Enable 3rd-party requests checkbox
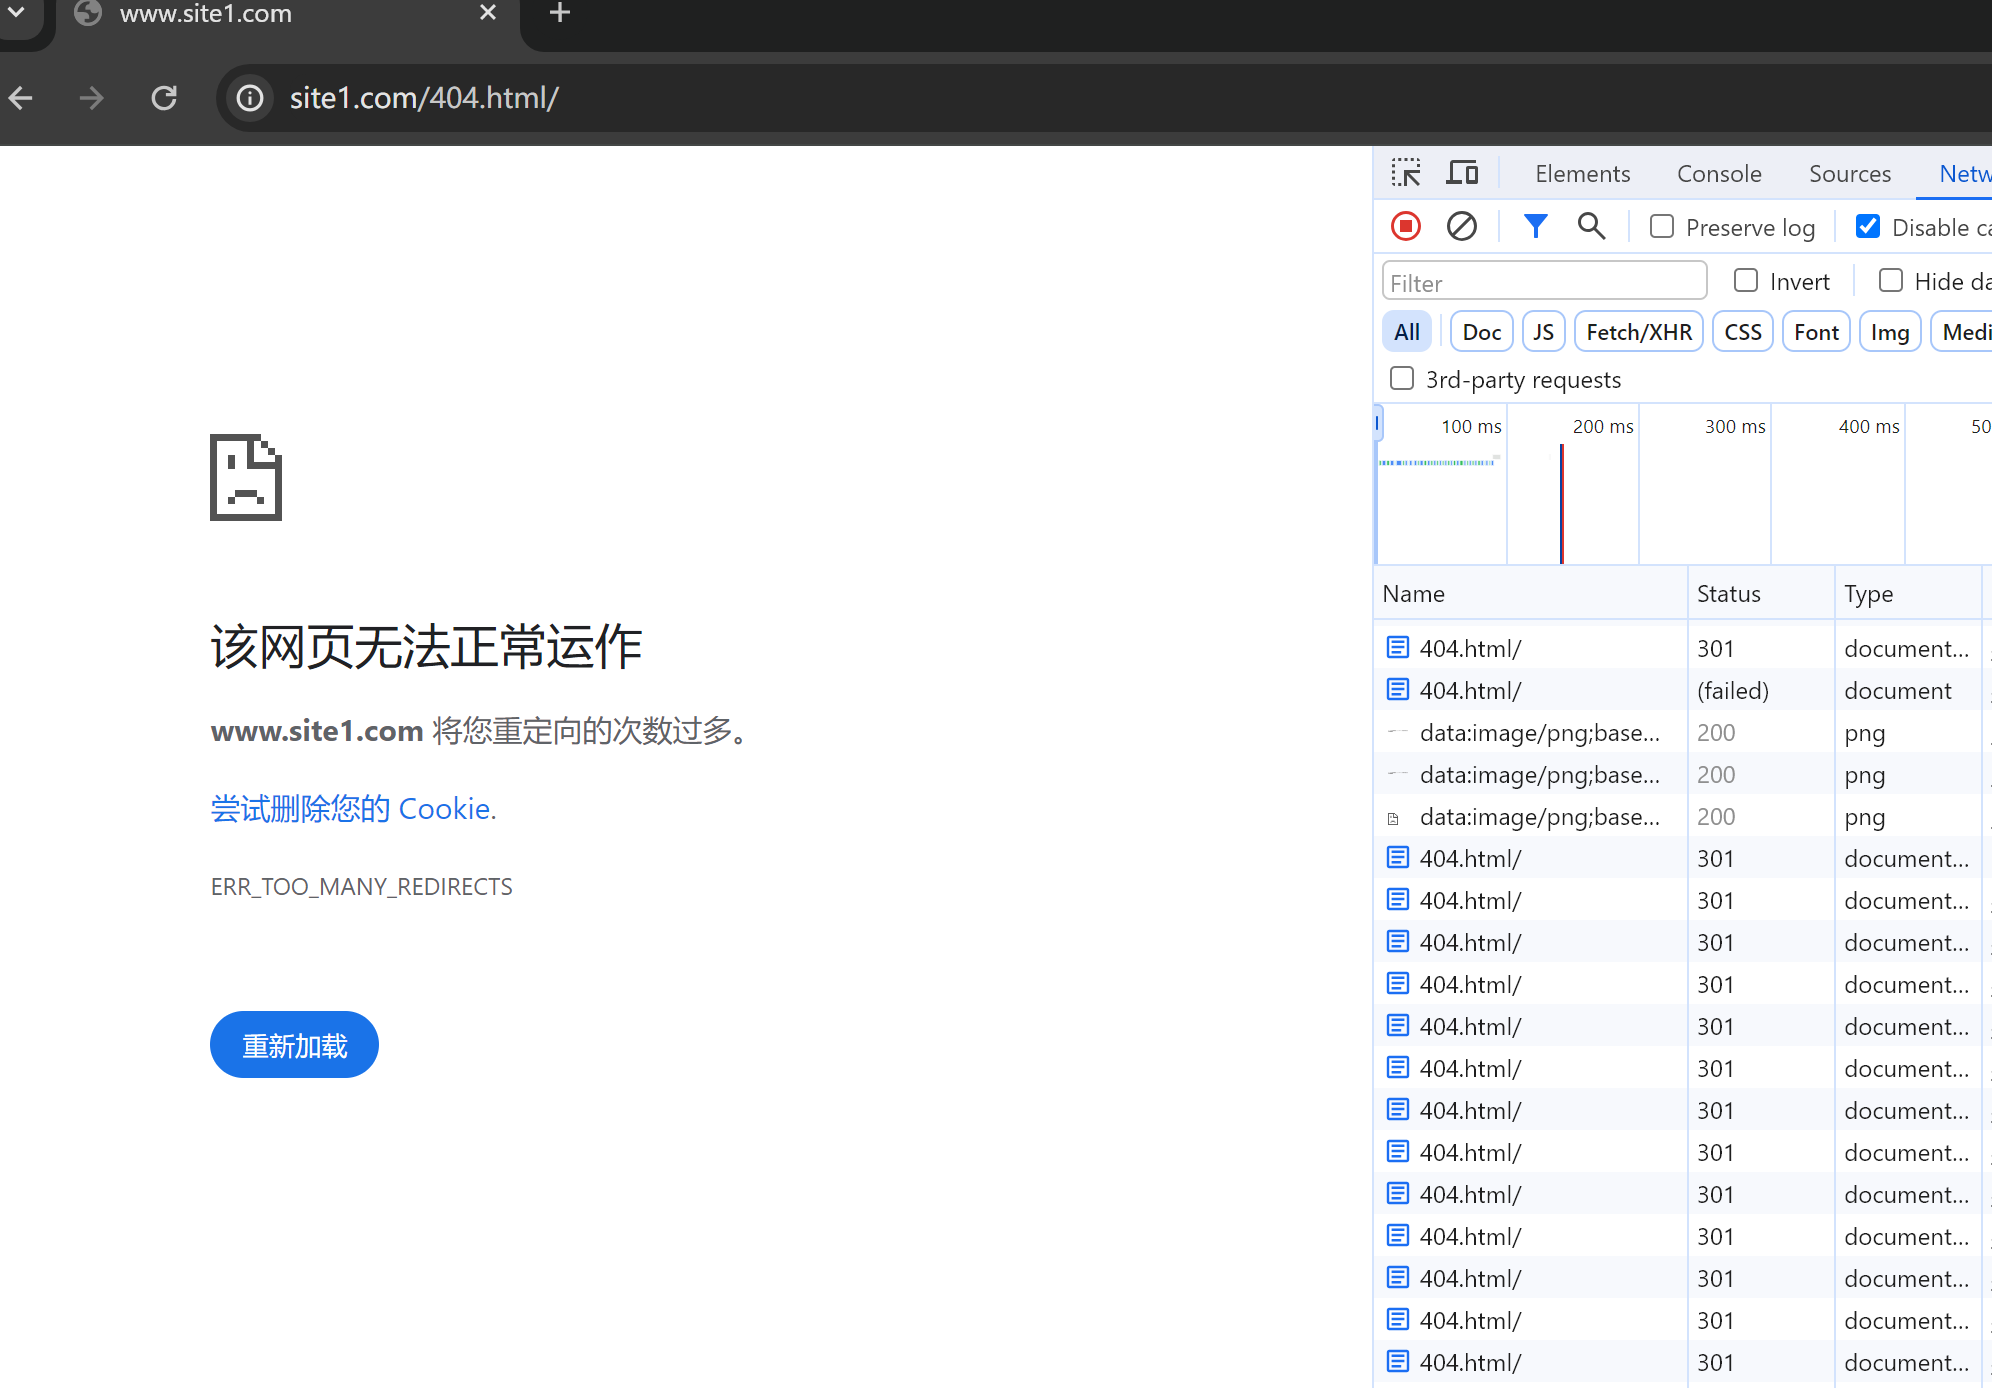This screenshot has width=1992, height=1388. (1402, 379)
